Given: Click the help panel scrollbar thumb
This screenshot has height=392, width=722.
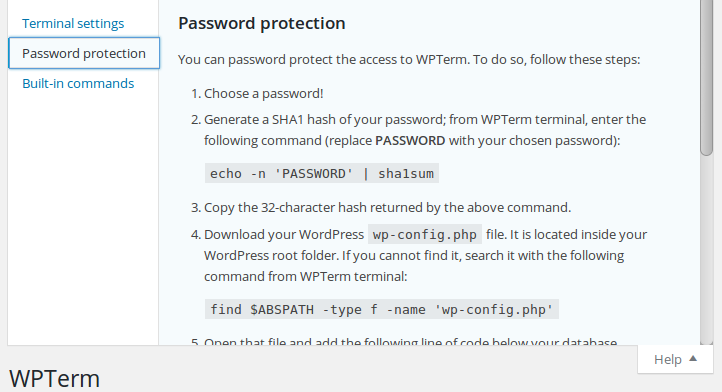Looking at the screenshot, I should pyautogui.click(x=706, y=77).
